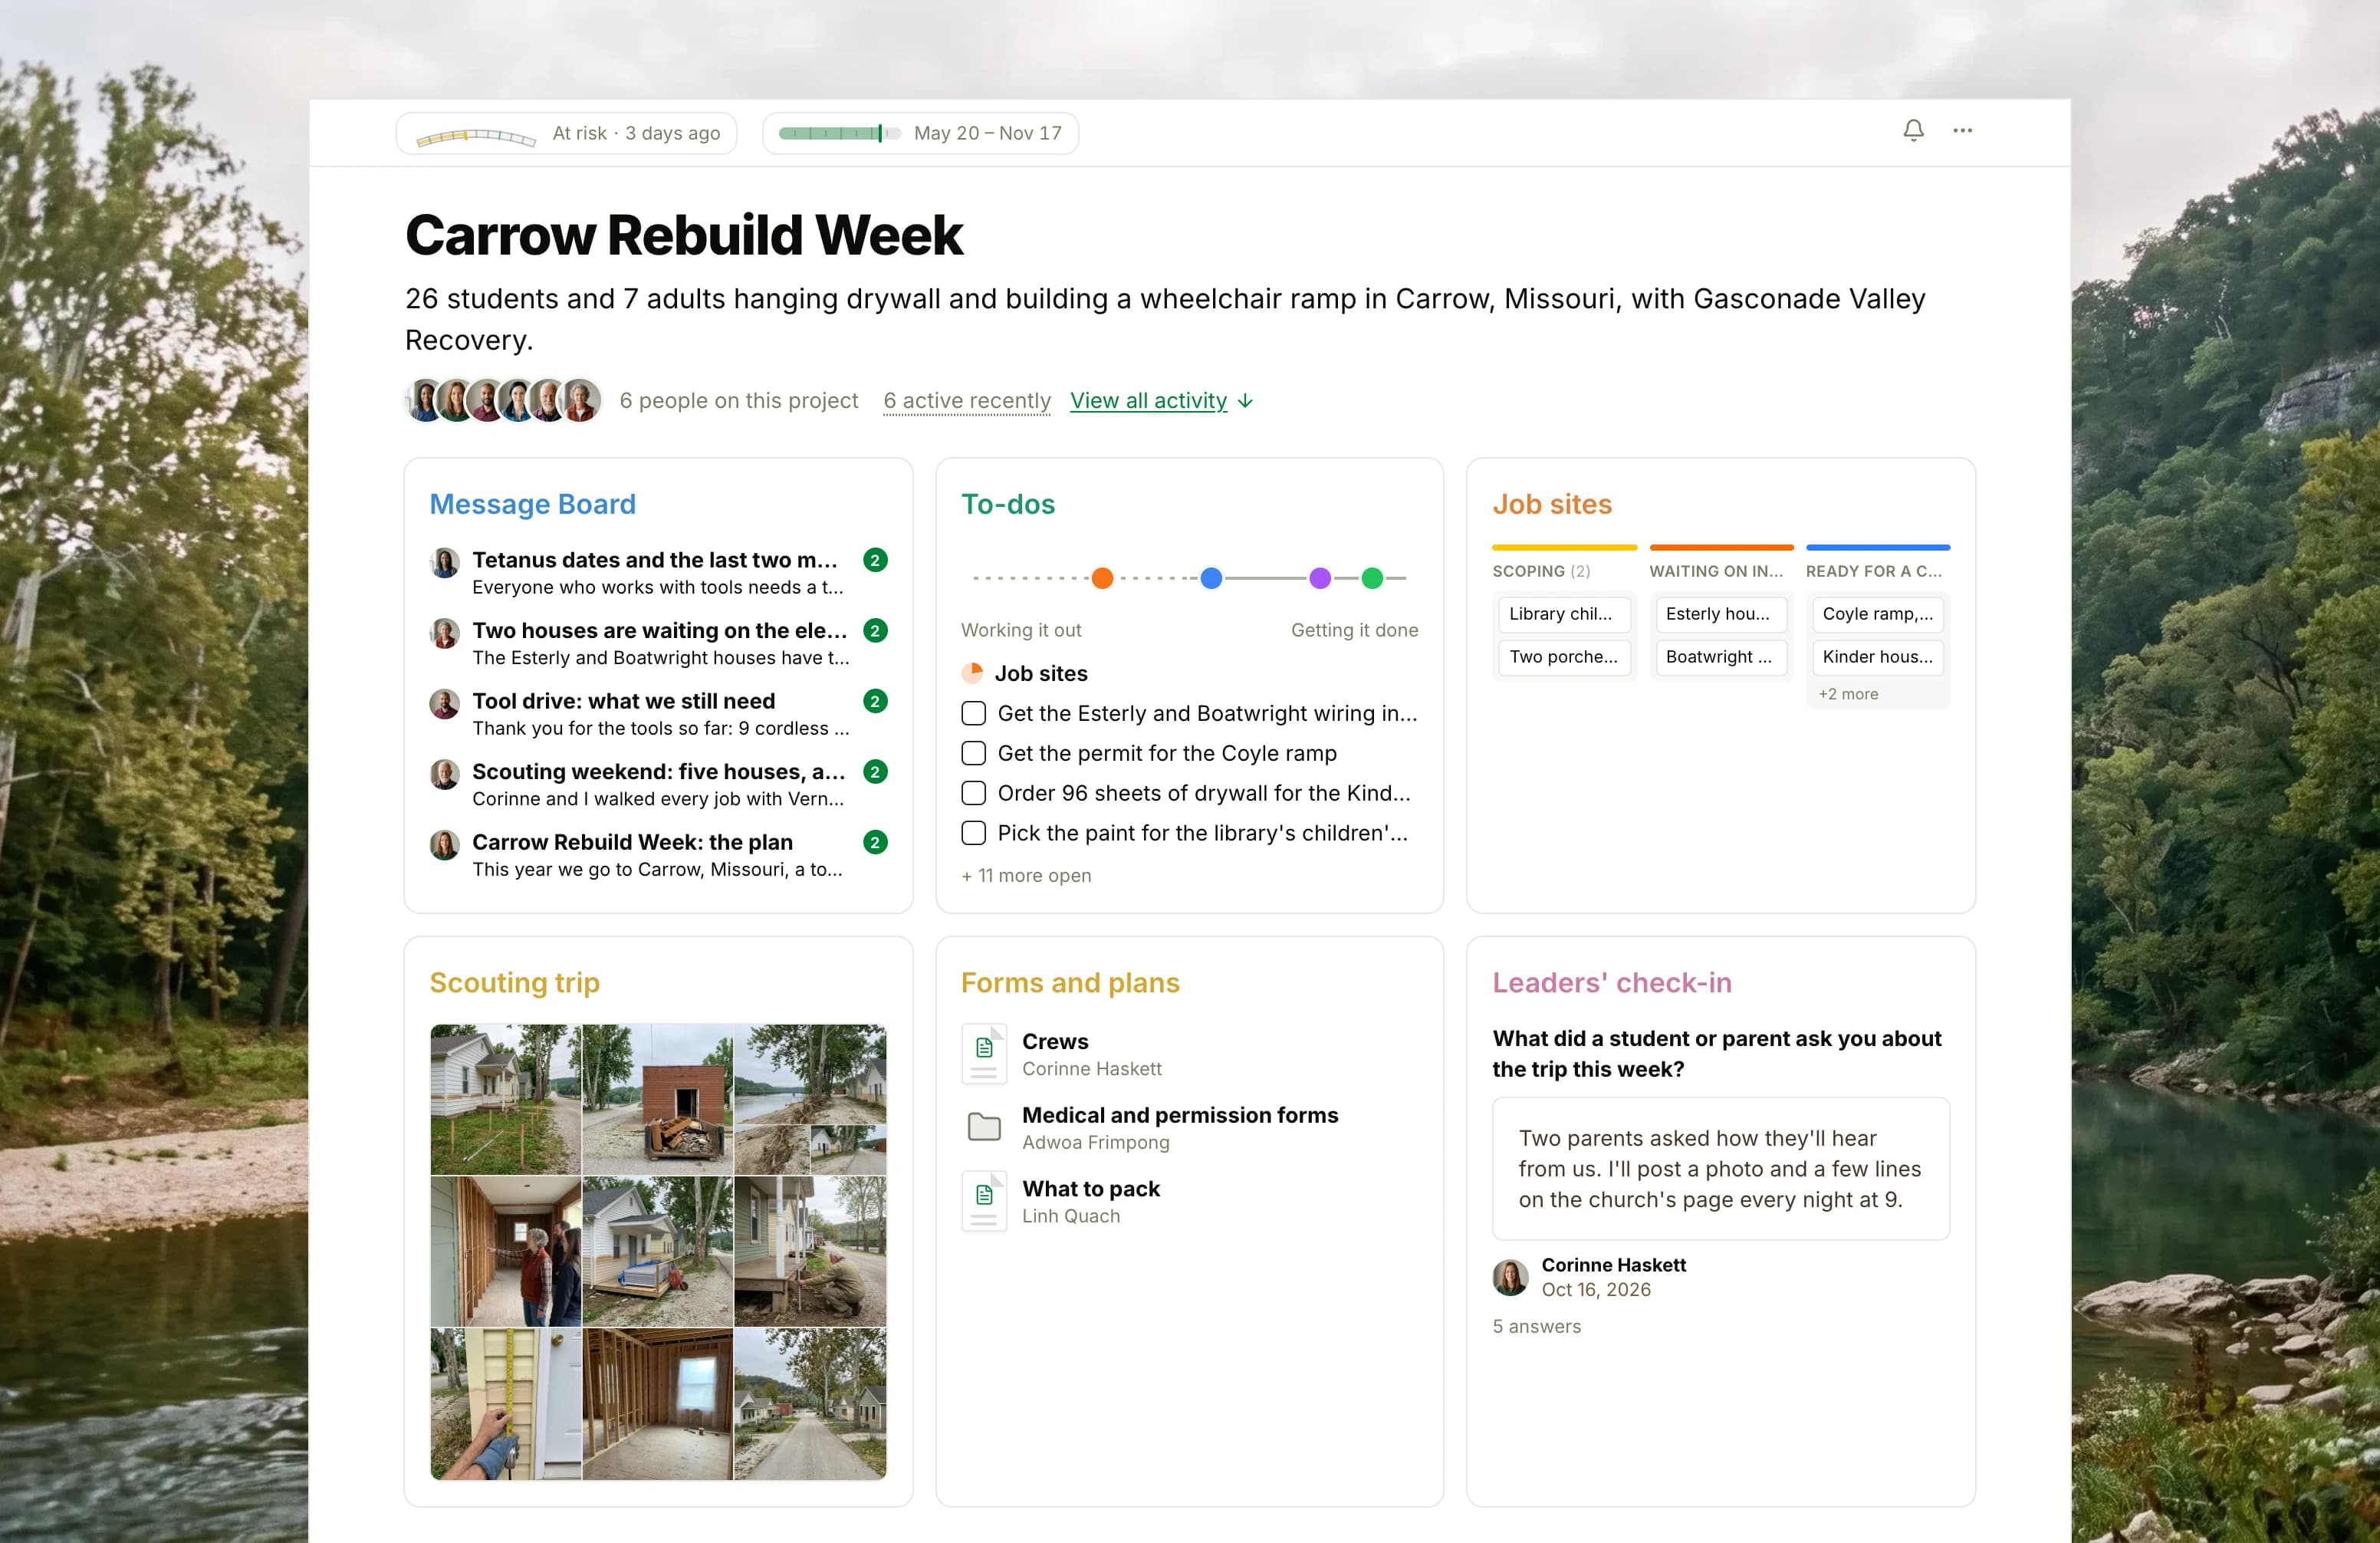Open the Boatwright card in Waiting column

pos(1721,657)
